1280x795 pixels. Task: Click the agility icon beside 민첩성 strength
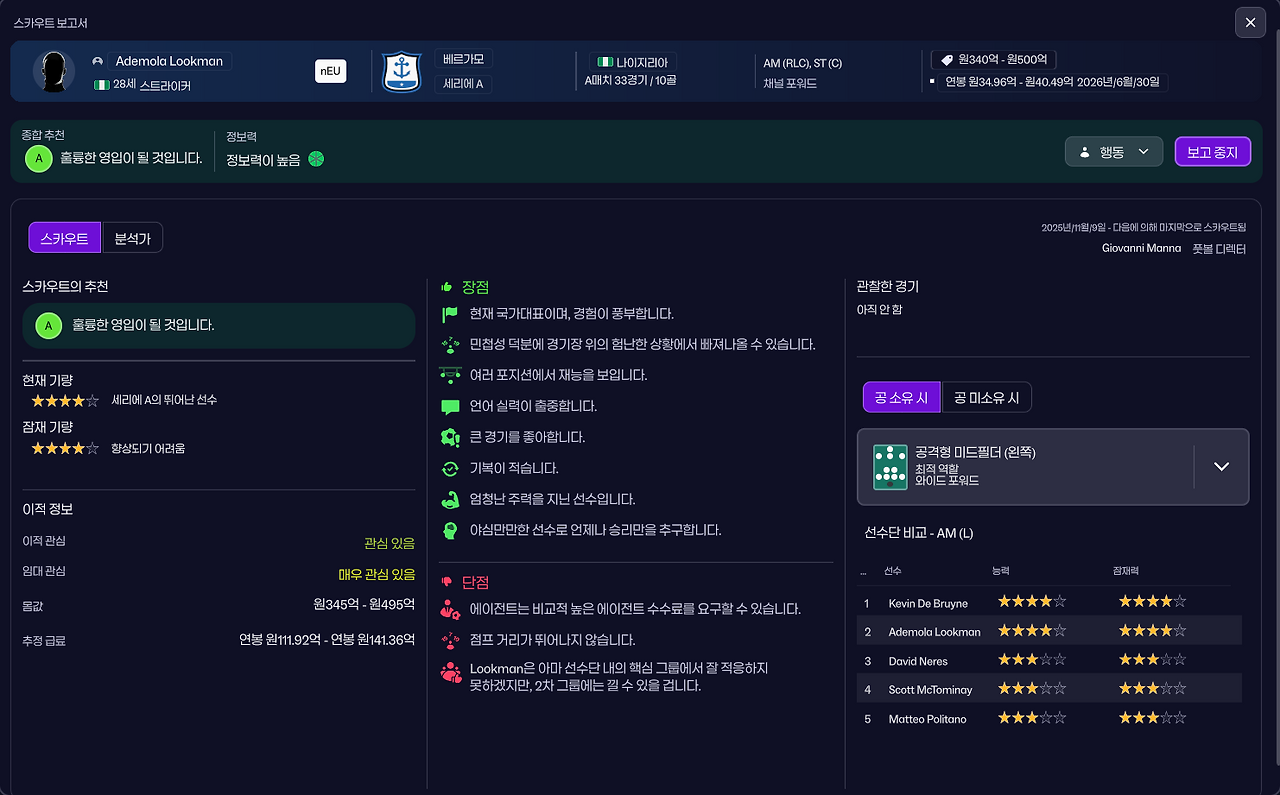tap(450, 345)
